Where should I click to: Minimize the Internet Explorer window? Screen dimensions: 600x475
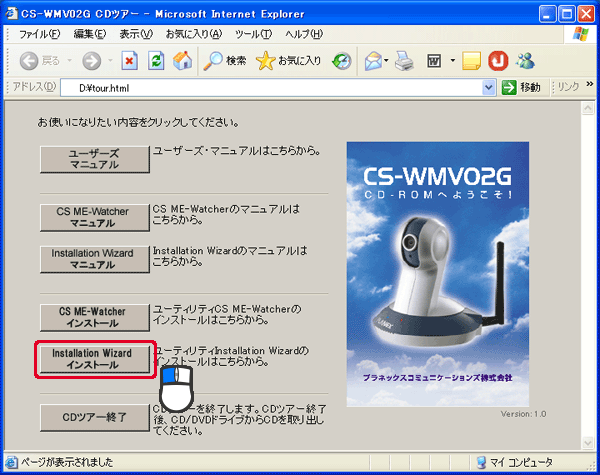tap(547, 14)
